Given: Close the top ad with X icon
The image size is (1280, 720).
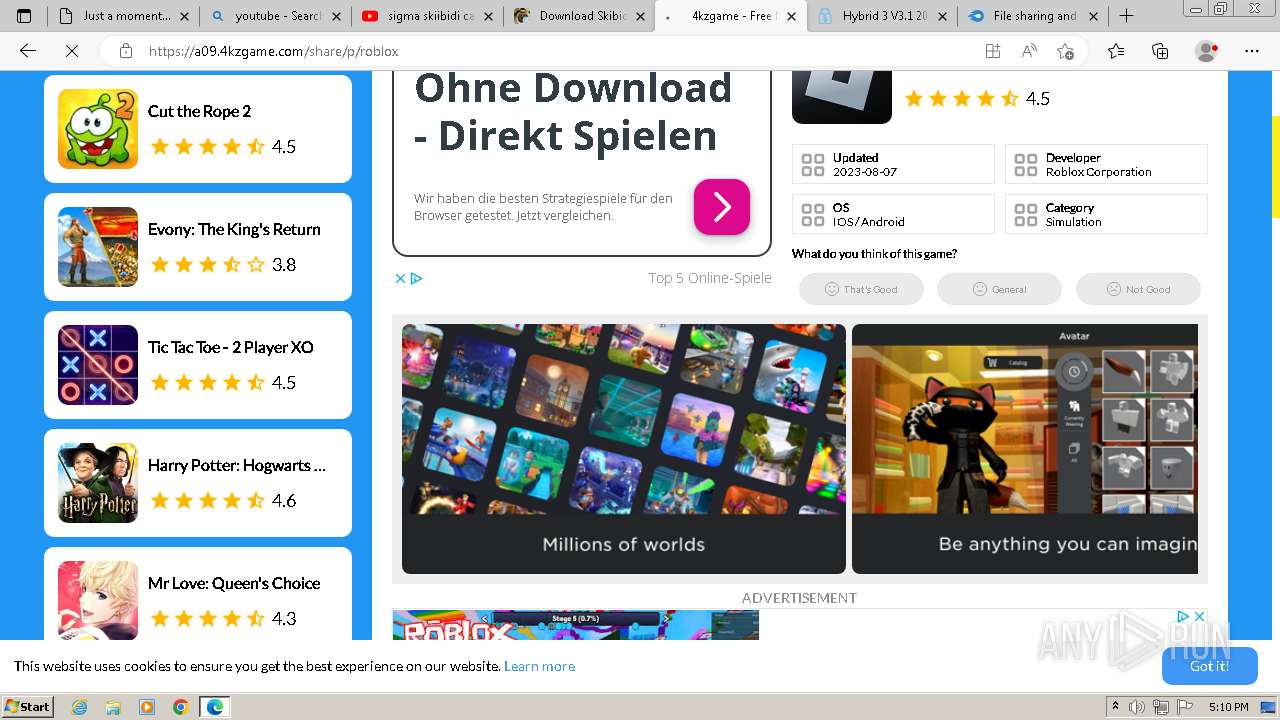Looking at the screenshot, I should coord(400,278).
